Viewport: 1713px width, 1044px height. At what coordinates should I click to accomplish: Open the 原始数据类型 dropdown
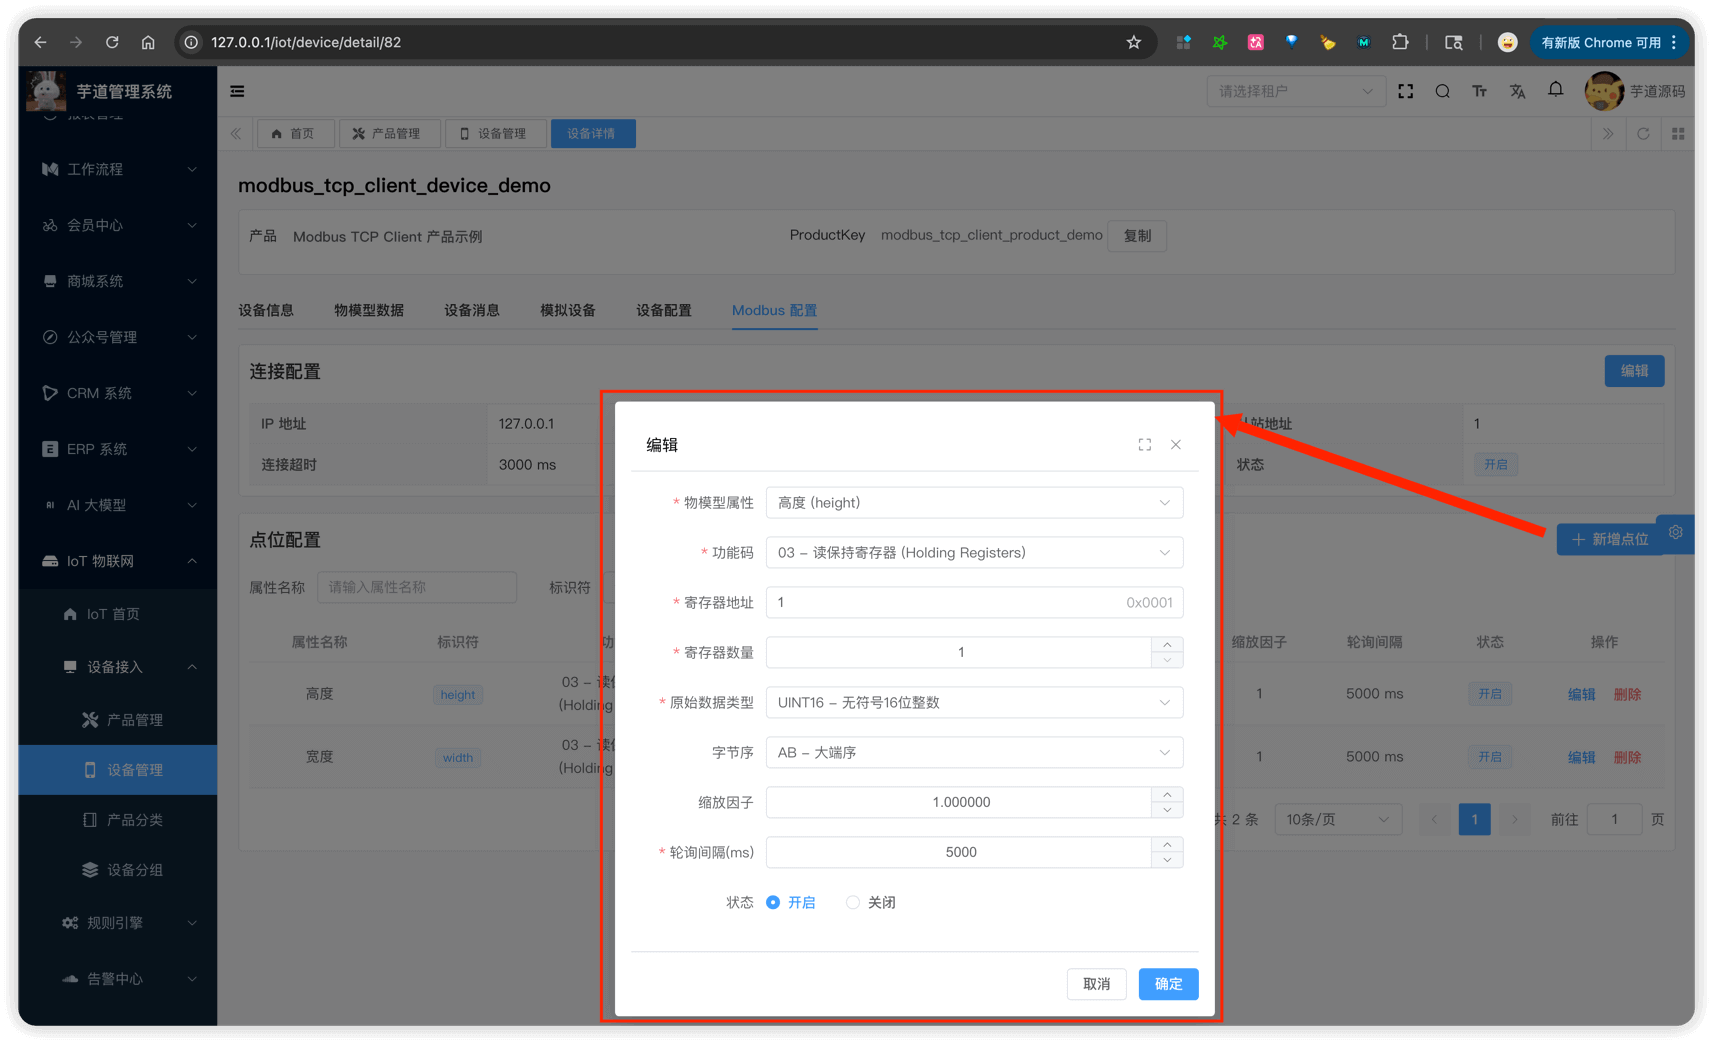[973, 703]
